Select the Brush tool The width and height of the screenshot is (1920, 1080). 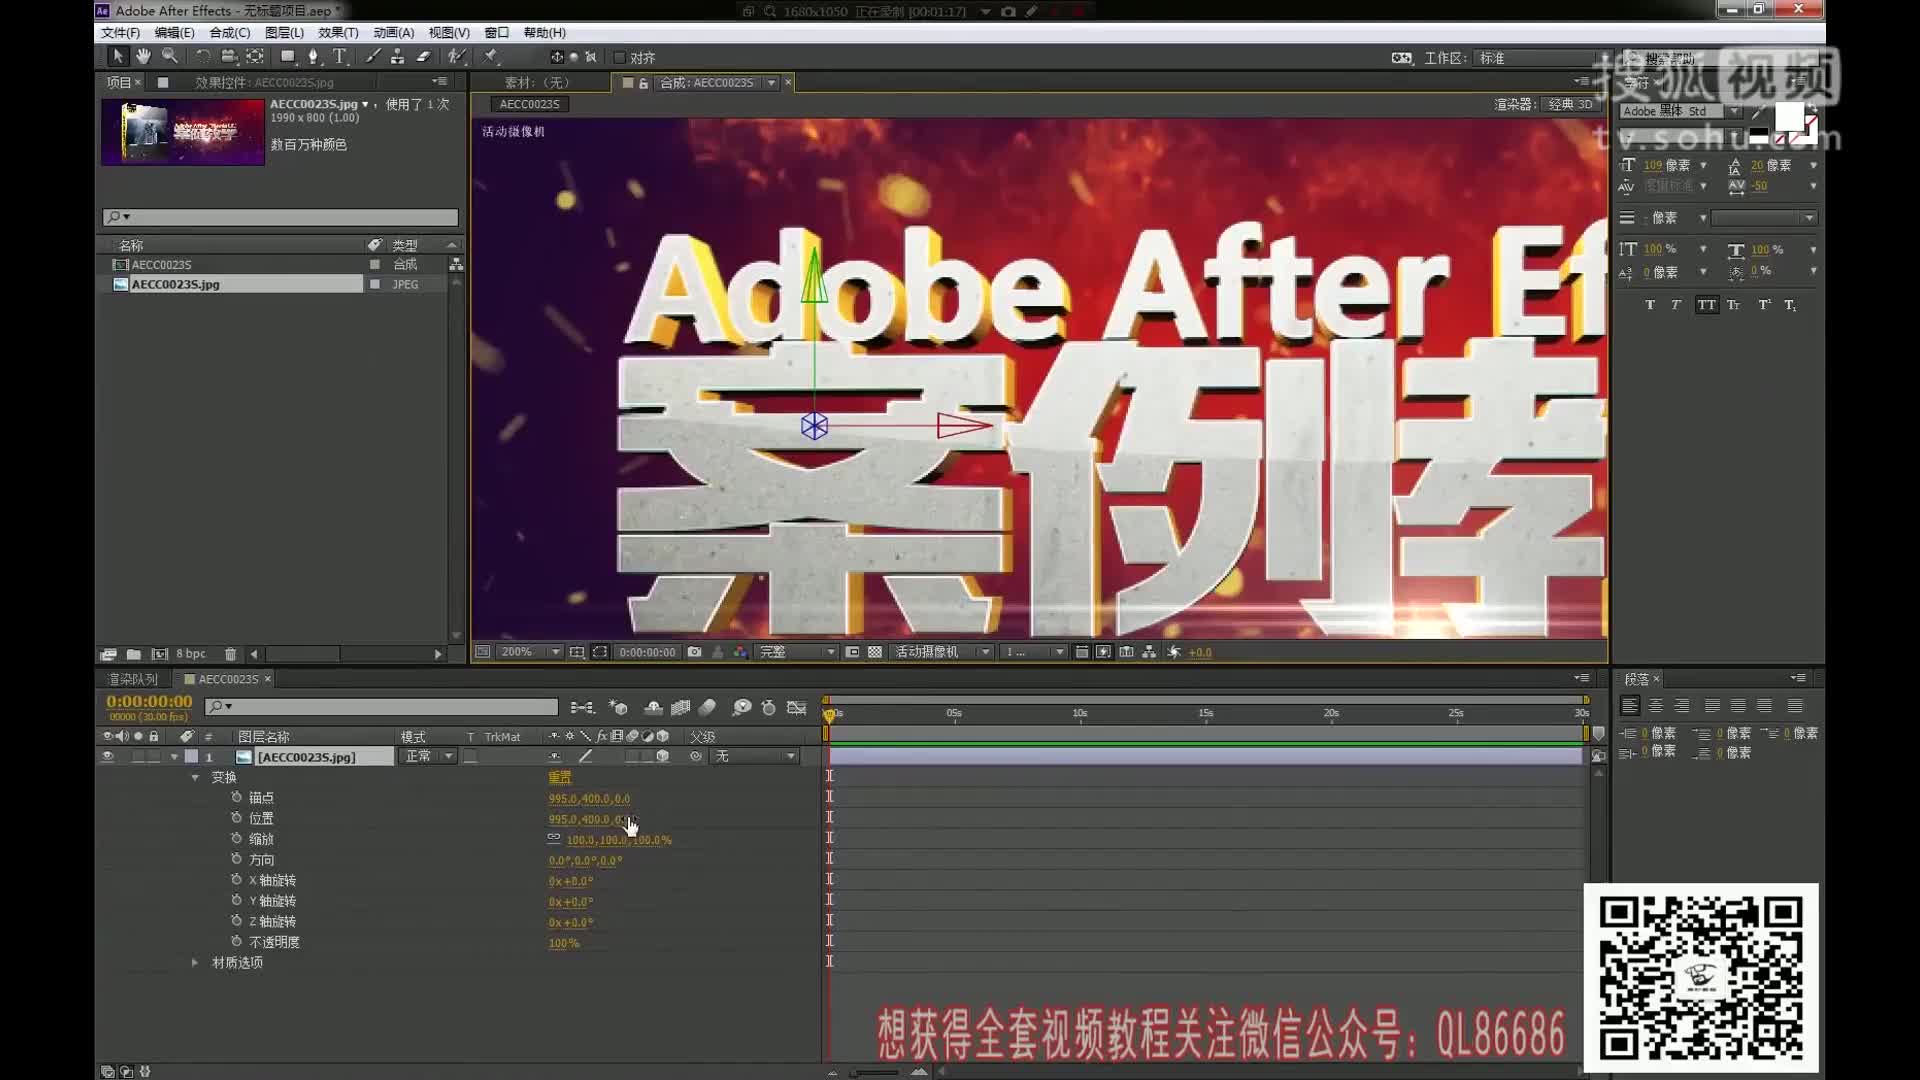[x=372, y=57]
